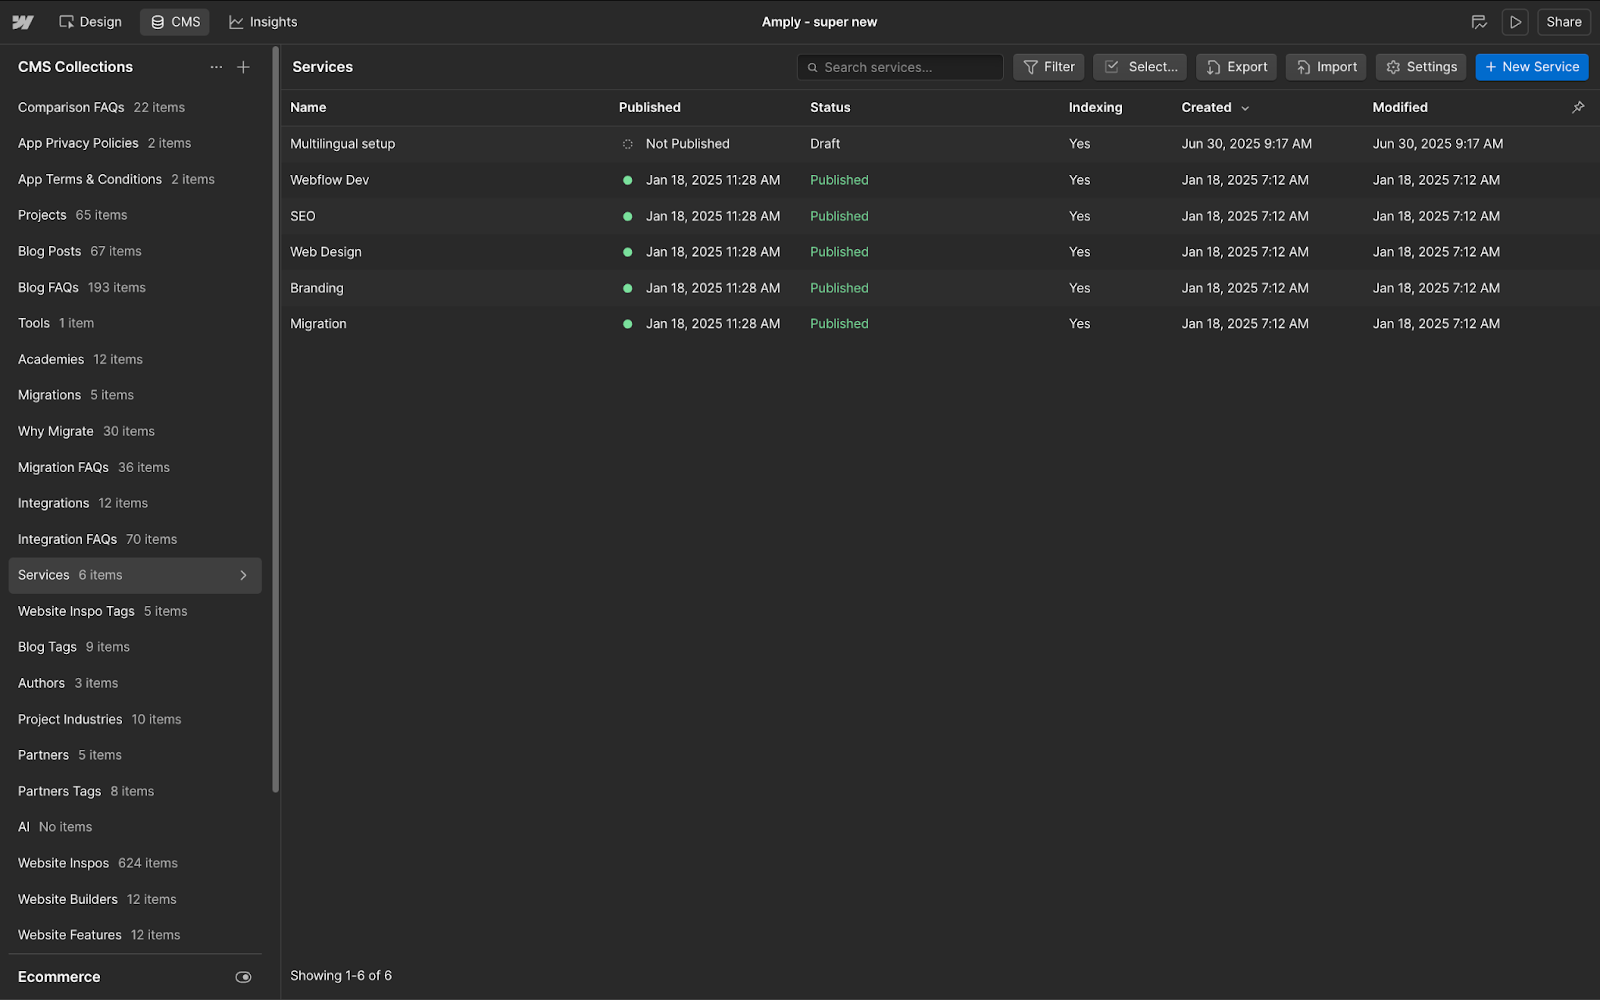
Task: Switch to the CMS tab
Action: (x=175, y=22)
